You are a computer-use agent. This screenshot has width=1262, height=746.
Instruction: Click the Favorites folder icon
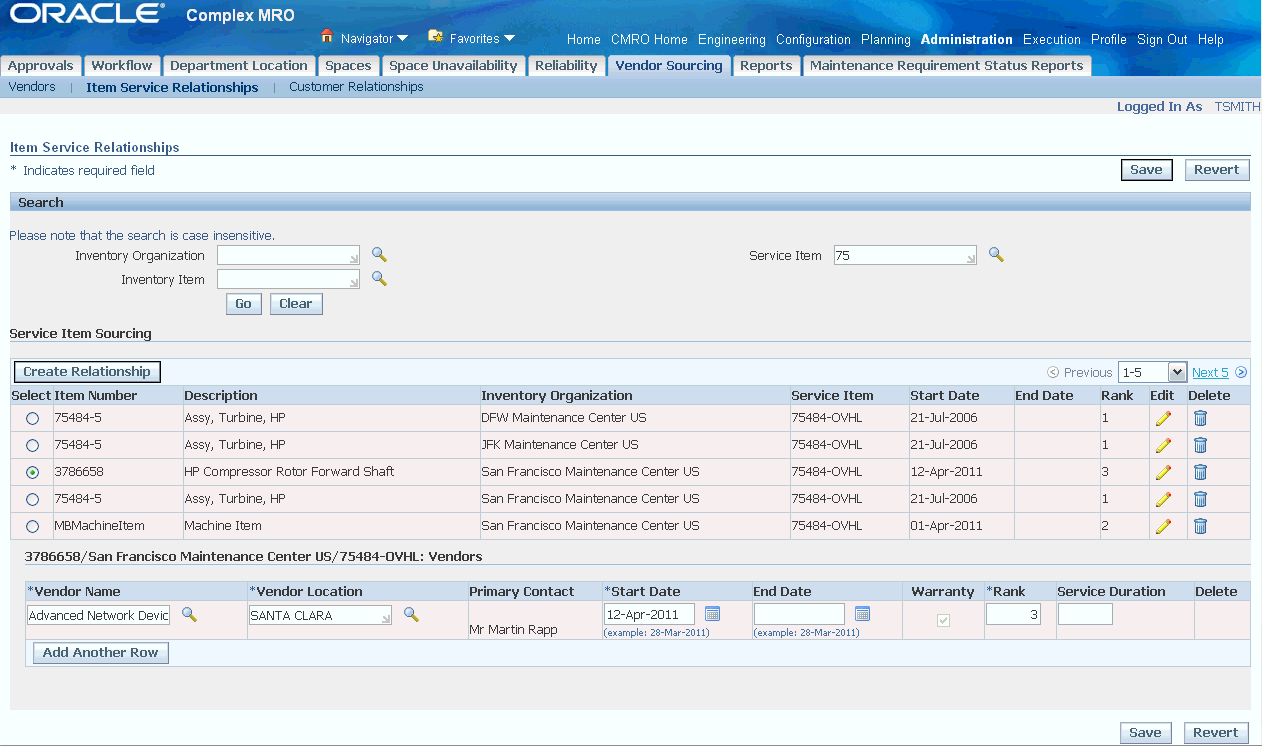pyautogui.click(x=435, y=37)
